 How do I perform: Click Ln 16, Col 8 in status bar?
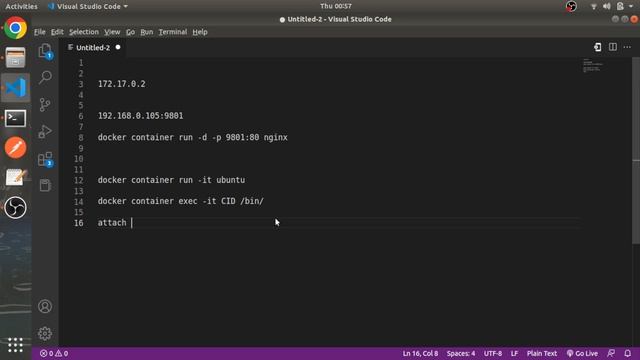tap(420, 353)
